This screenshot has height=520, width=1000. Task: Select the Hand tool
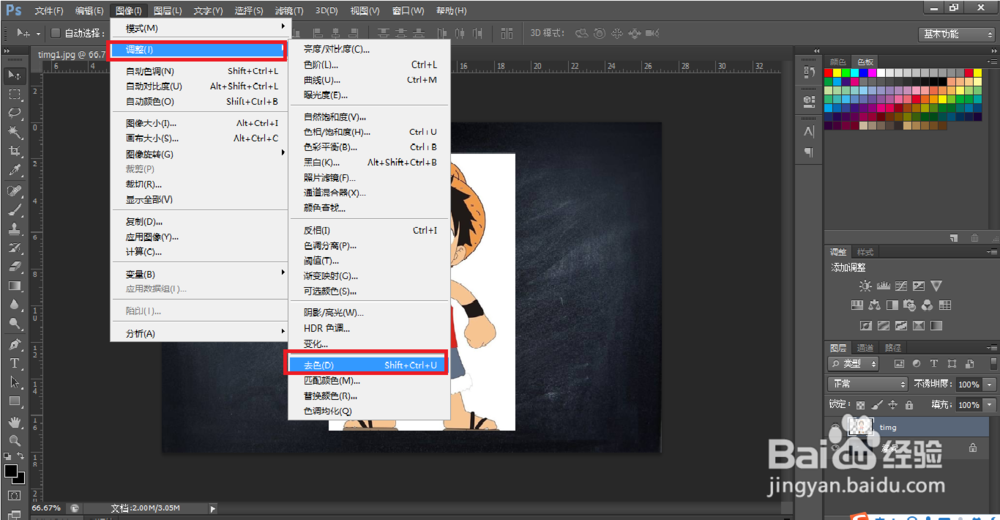pyautogui.click(x=13, y=422)
